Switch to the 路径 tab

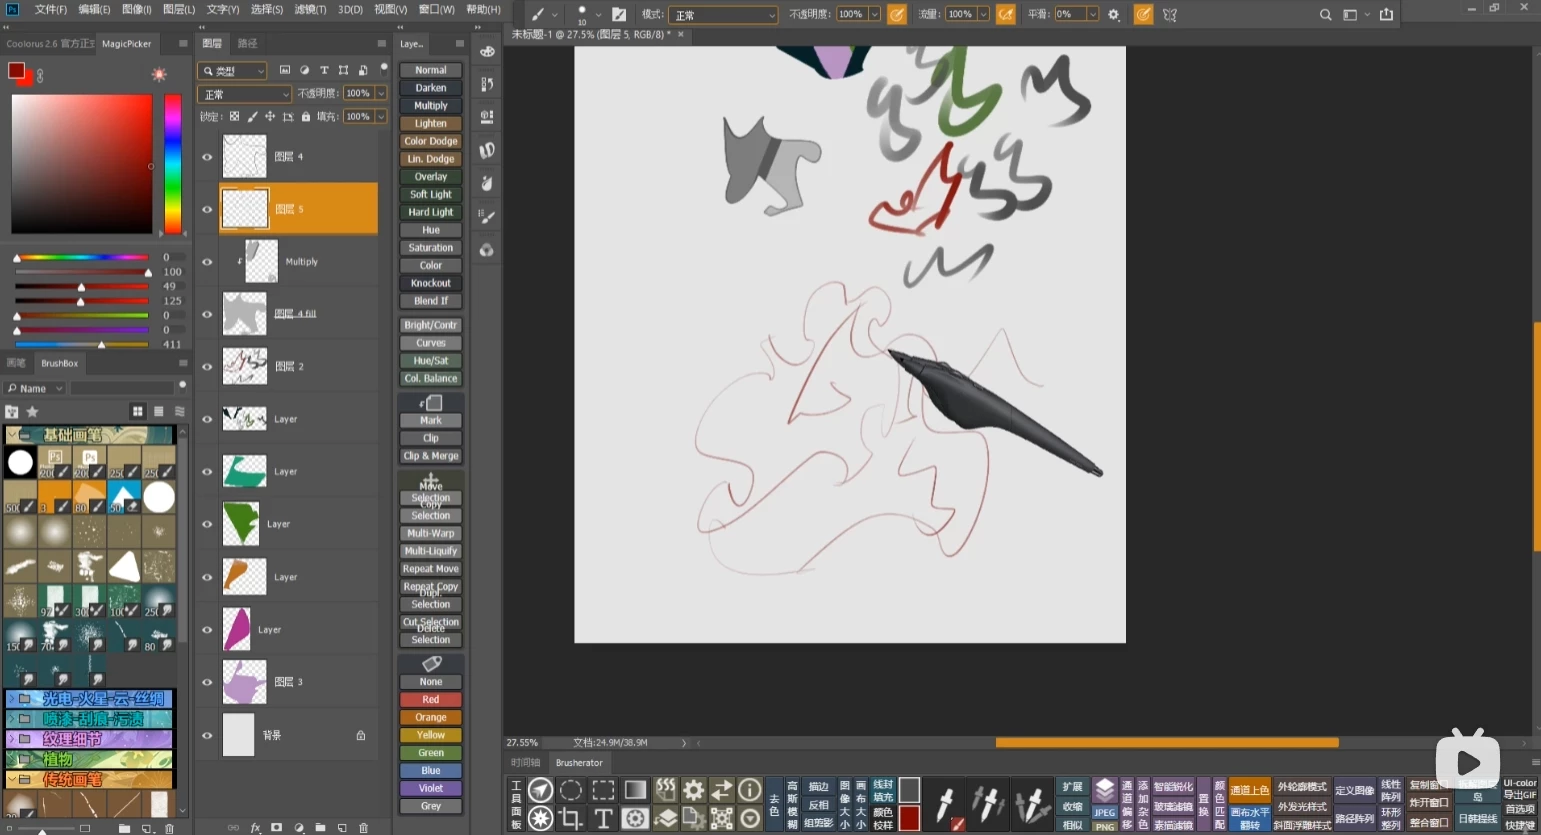248,44
